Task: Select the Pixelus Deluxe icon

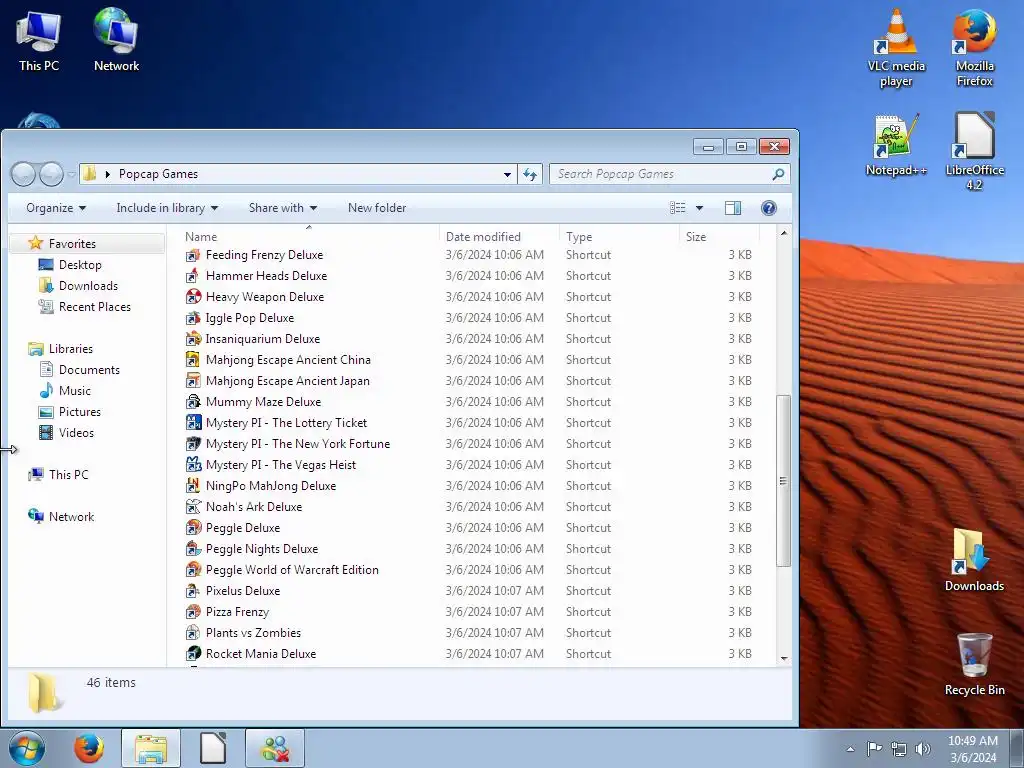Action: [x=193, y=591]
